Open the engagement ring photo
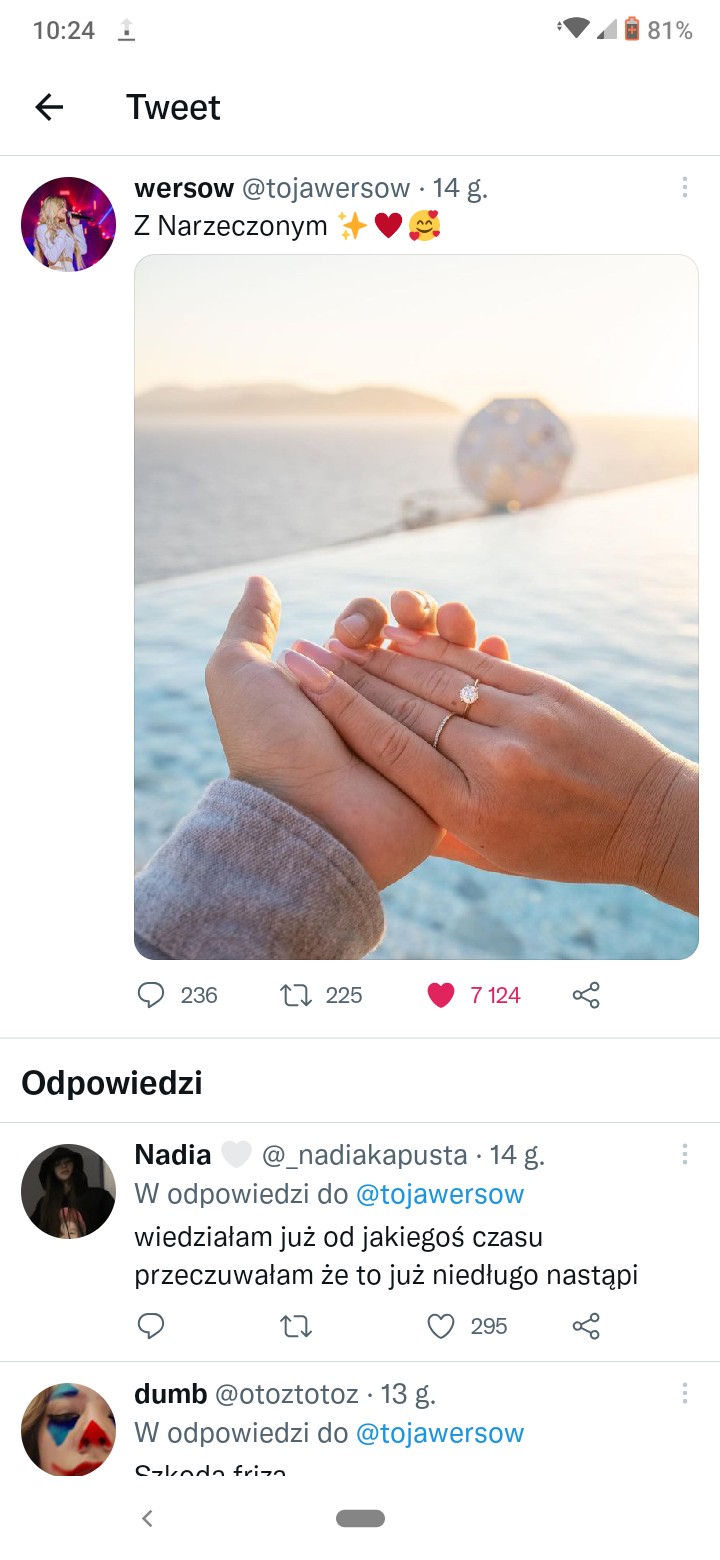The image size is (720, 1560). click(416, 607)
